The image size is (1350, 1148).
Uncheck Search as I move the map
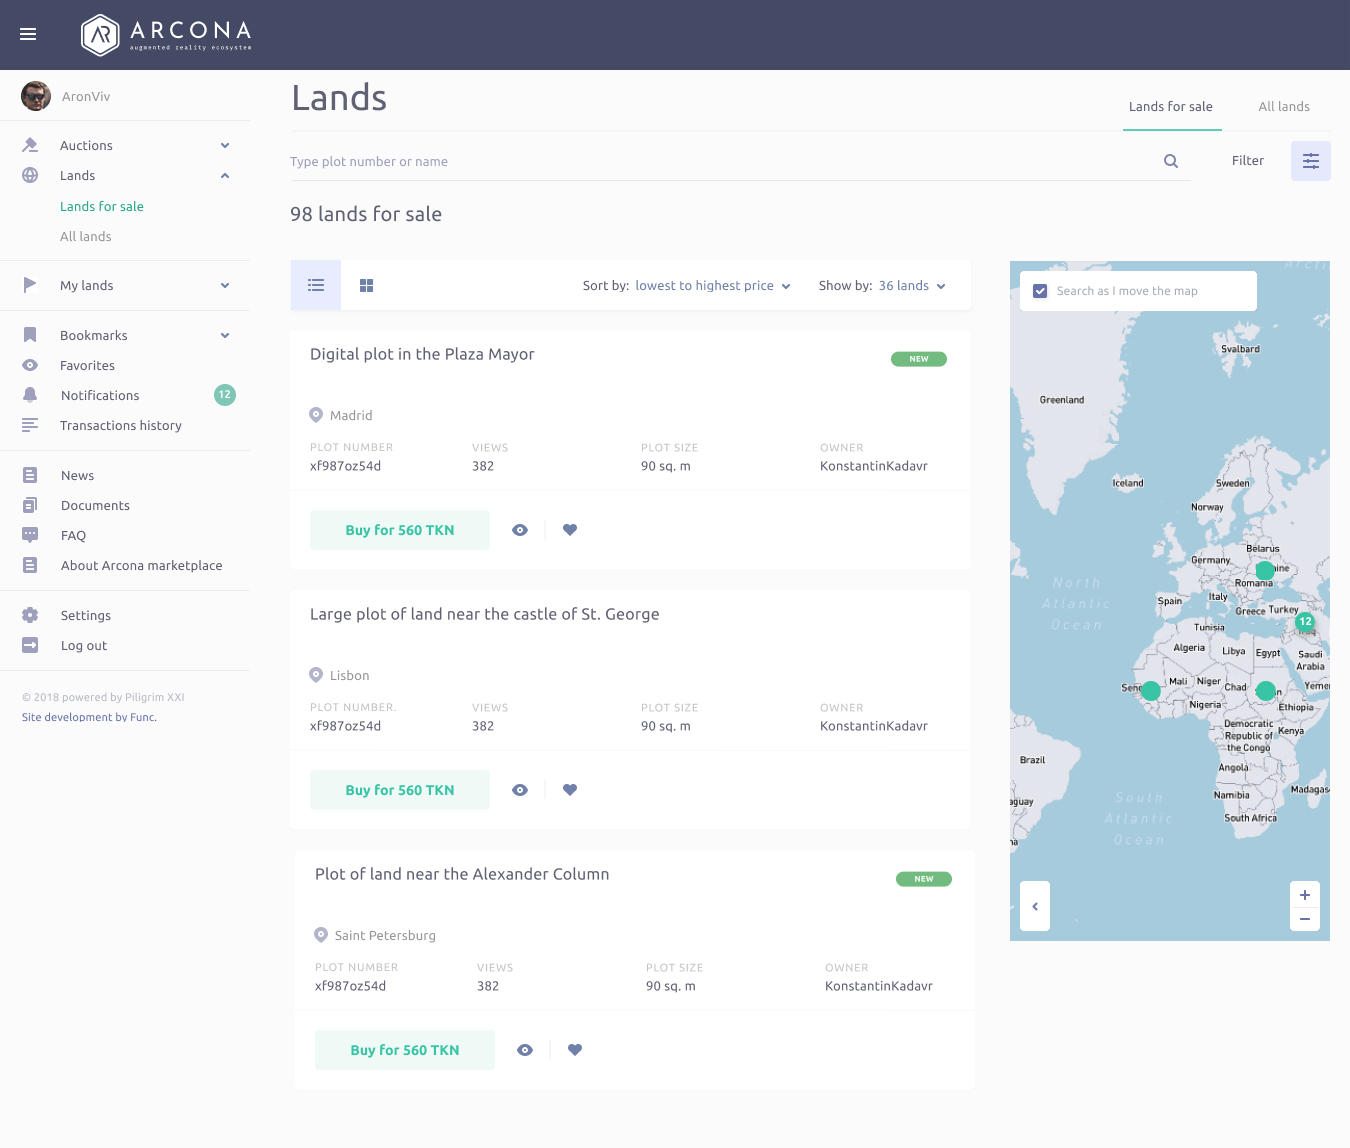tap(1040, 291)
